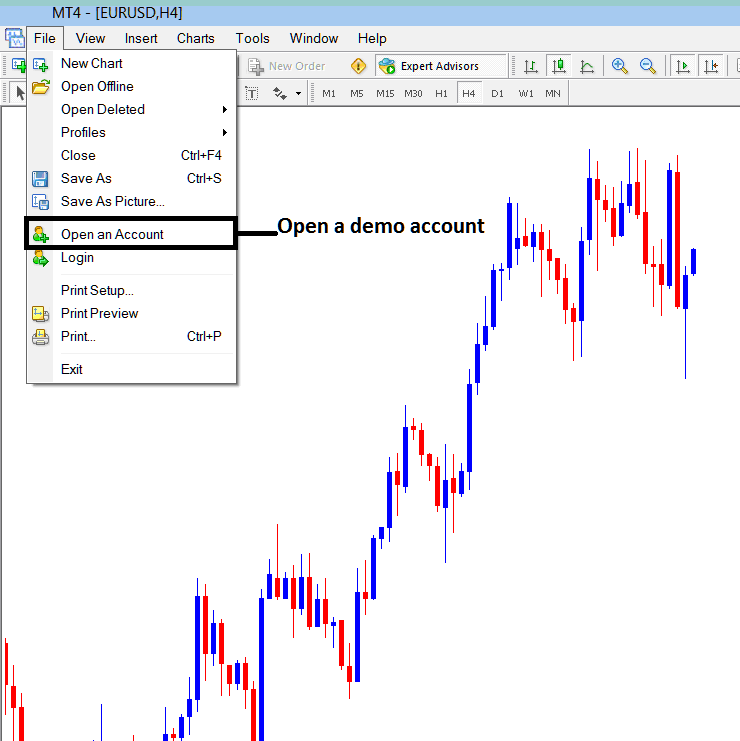Click Login in the File menu
740x741 pixels.
point(77,257)
